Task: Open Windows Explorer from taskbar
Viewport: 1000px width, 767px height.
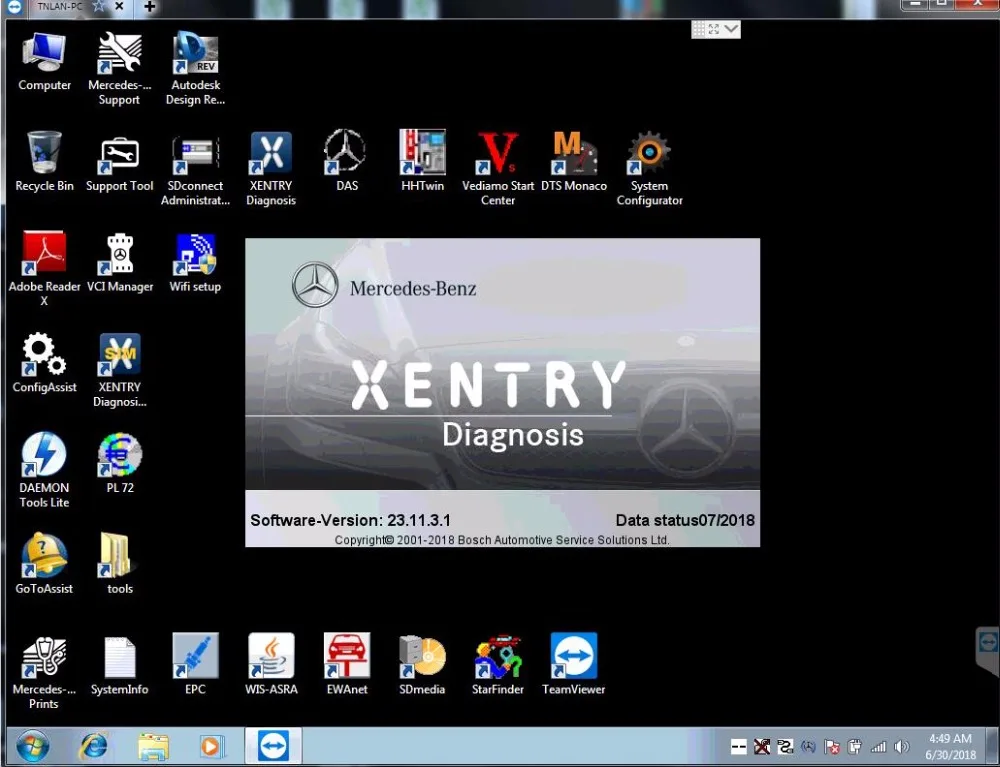Action: [153, 747]
